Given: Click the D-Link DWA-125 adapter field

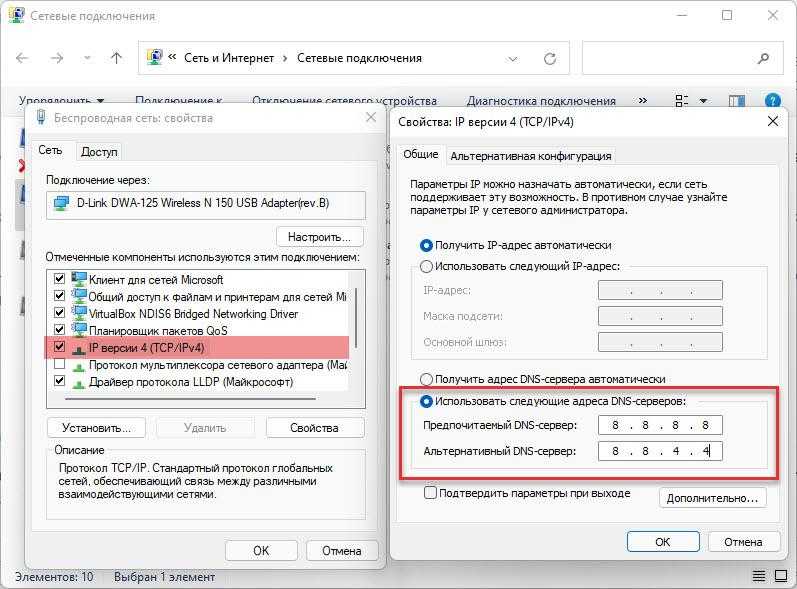Looking at the screenshot, I should coord(205,203).
